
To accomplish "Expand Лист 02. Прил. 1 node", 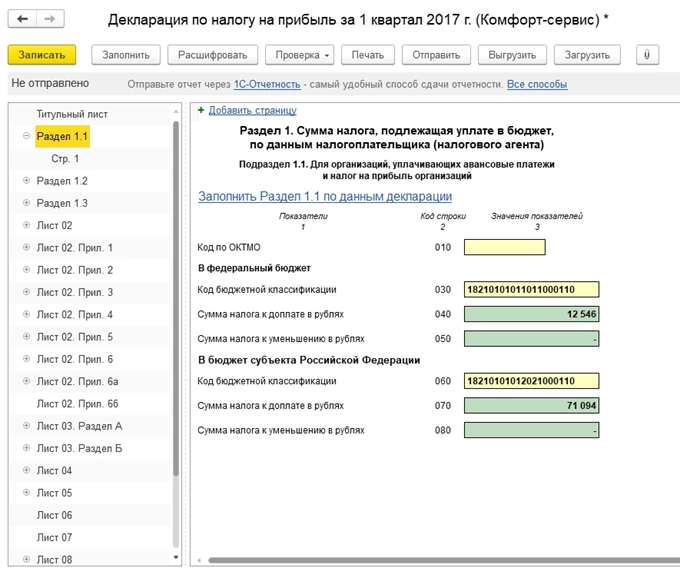I will [x=26, y=247].
